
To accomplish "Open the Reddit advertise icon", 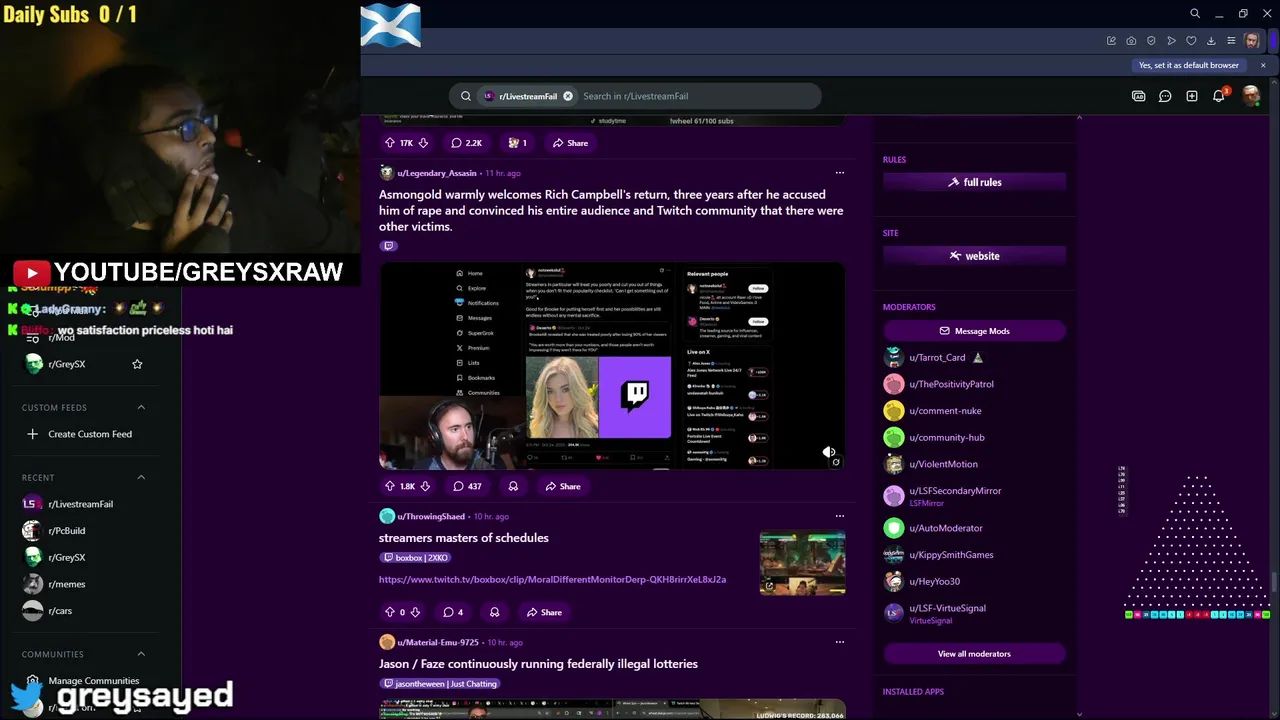I will tap(1138, 96).
